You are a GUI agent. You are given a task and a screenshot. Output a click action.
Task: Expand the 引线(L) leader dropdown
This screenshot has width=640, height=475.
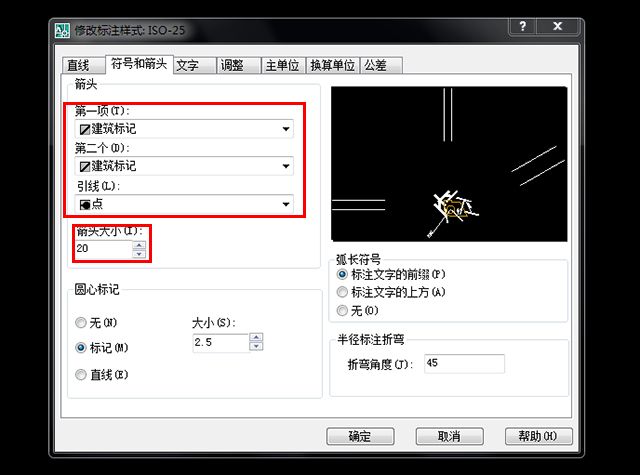[x=184, y=204]
